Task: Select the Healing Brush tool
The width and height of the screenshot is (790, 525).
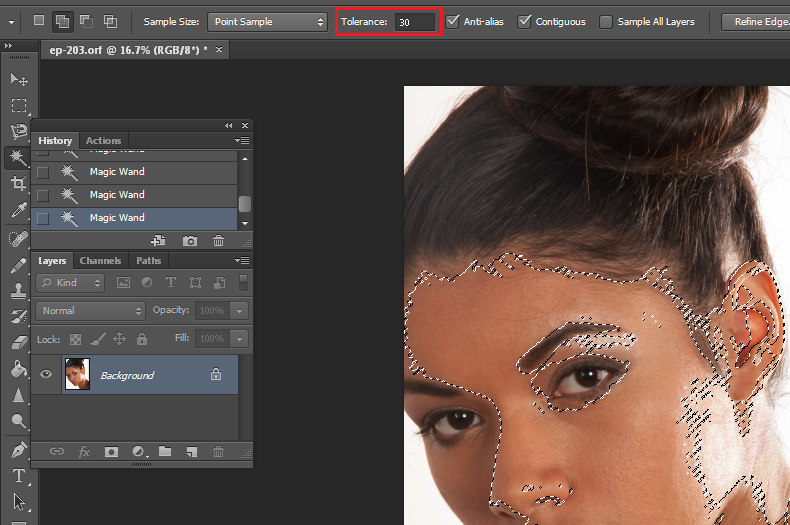Action: 19,238
